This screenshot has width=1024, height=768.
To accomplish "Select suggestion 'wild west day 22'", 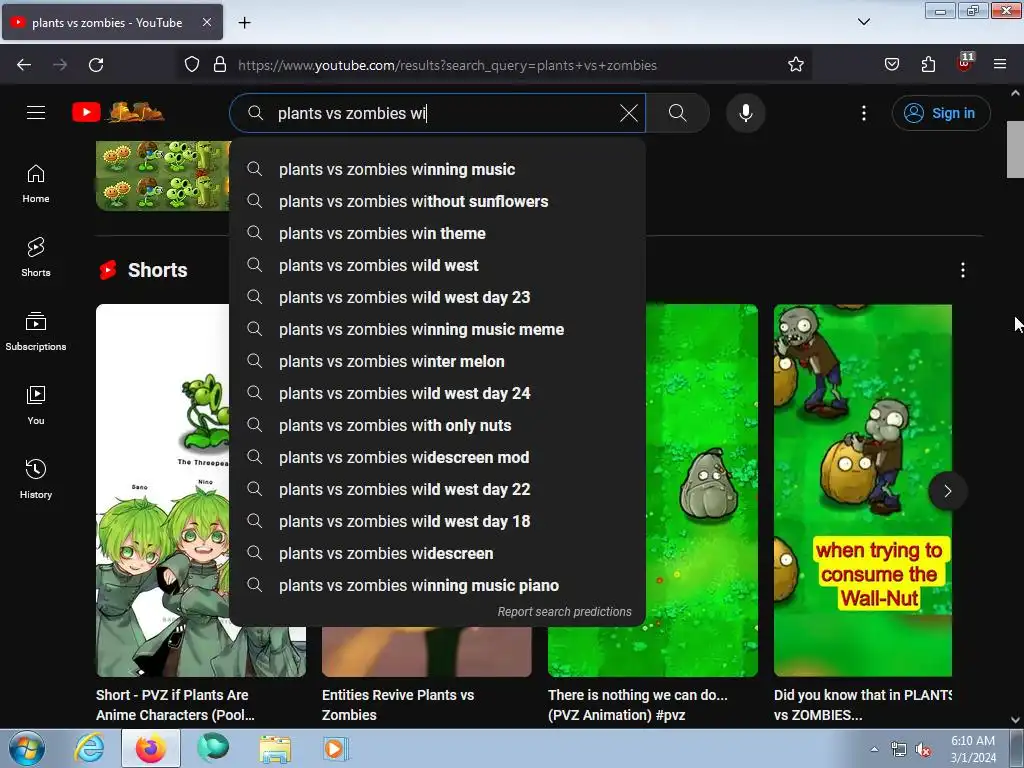I will pos(438,489).
